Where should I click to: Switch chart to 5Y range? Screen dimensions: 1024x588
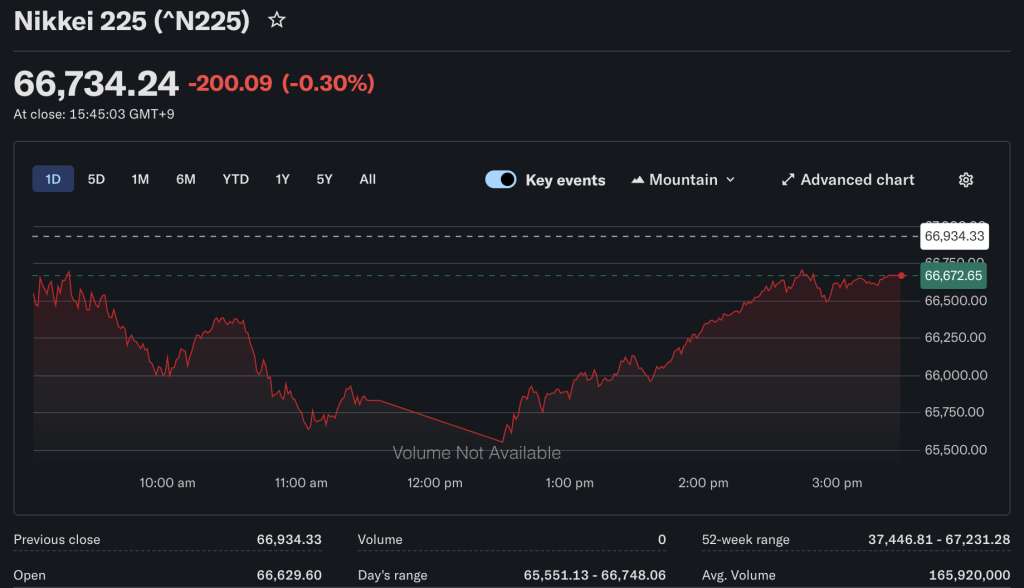click(325, 179)
